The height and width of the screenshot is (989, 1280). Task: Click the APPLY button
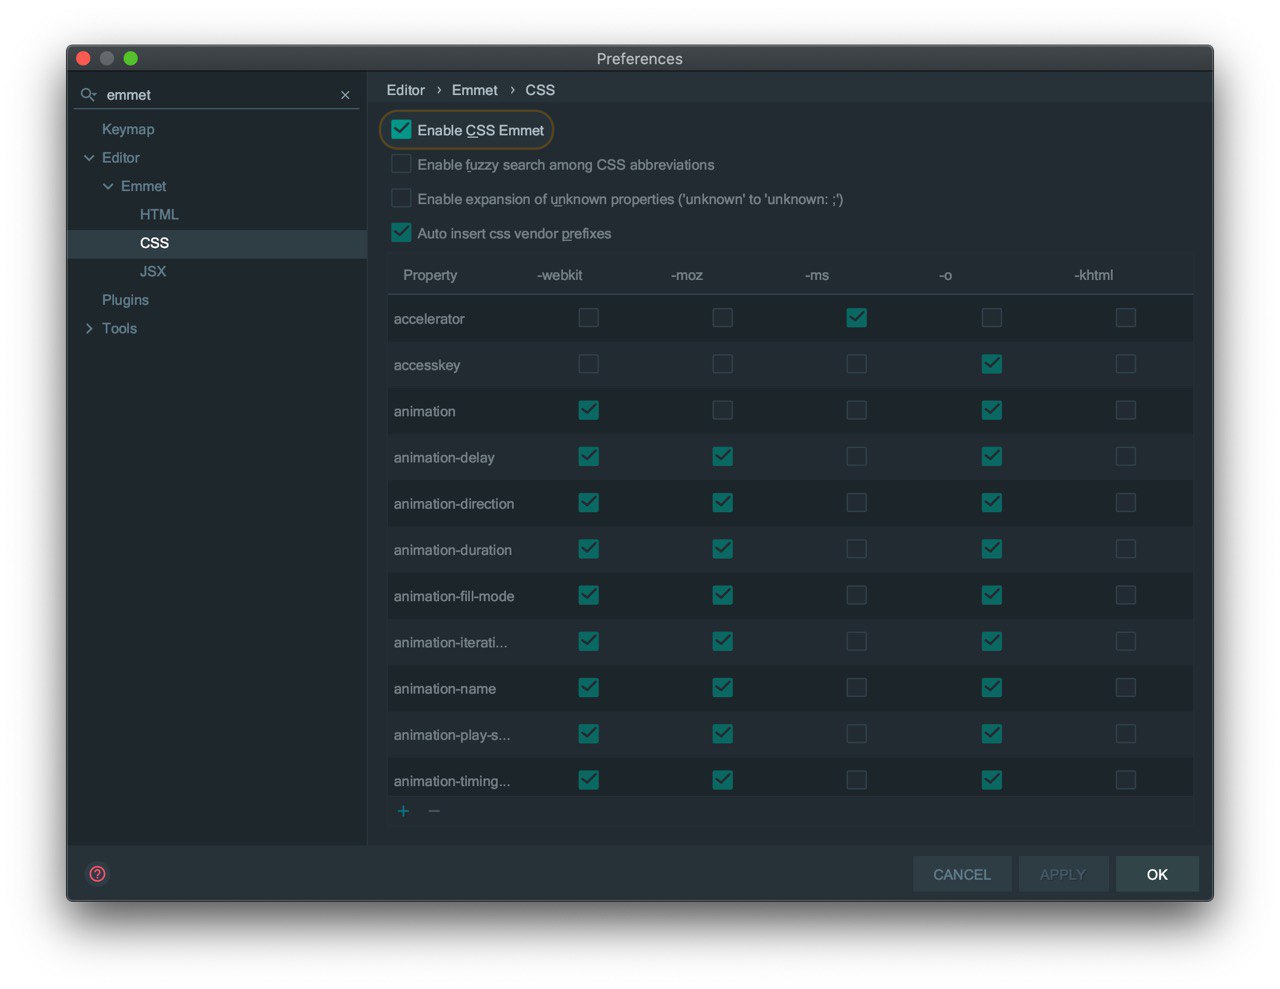pyautogui.click(x=1063, y=874)
